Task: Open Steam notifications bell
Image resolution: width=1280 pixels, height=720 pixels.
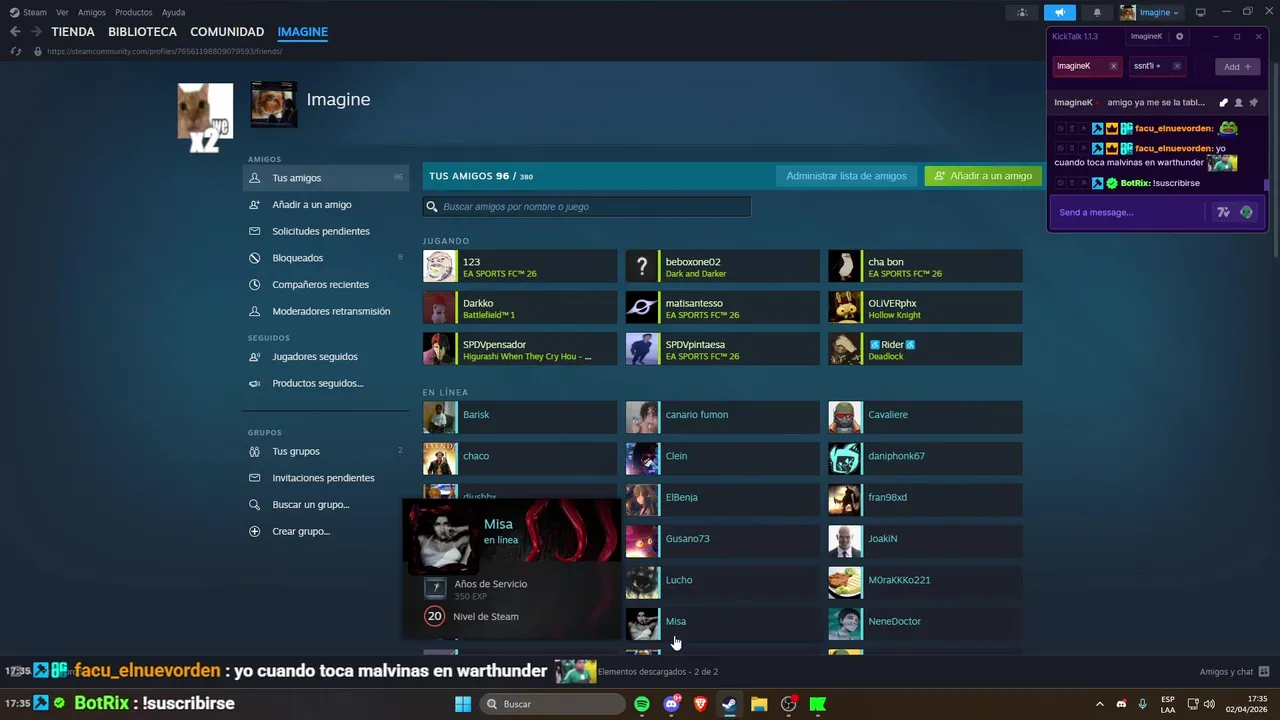Action: (x=1097, y=12)
